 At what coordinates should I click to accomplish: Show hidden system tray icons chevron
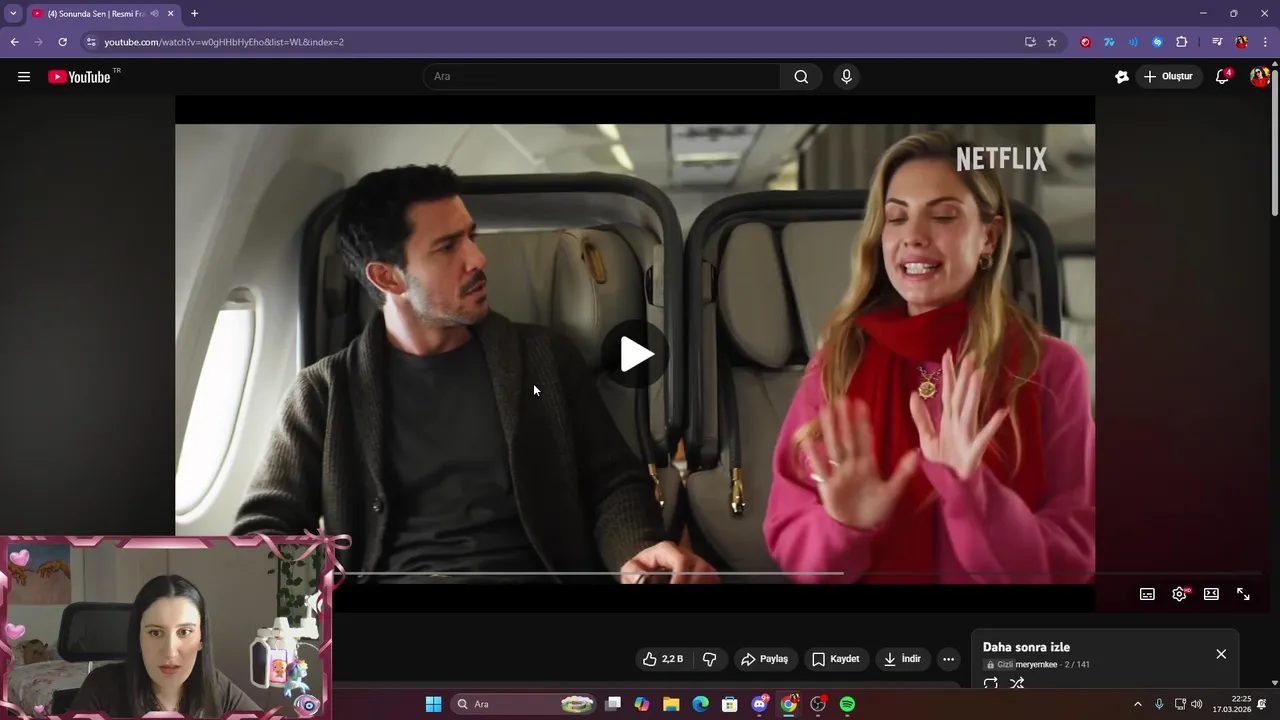coord(1137,704)
